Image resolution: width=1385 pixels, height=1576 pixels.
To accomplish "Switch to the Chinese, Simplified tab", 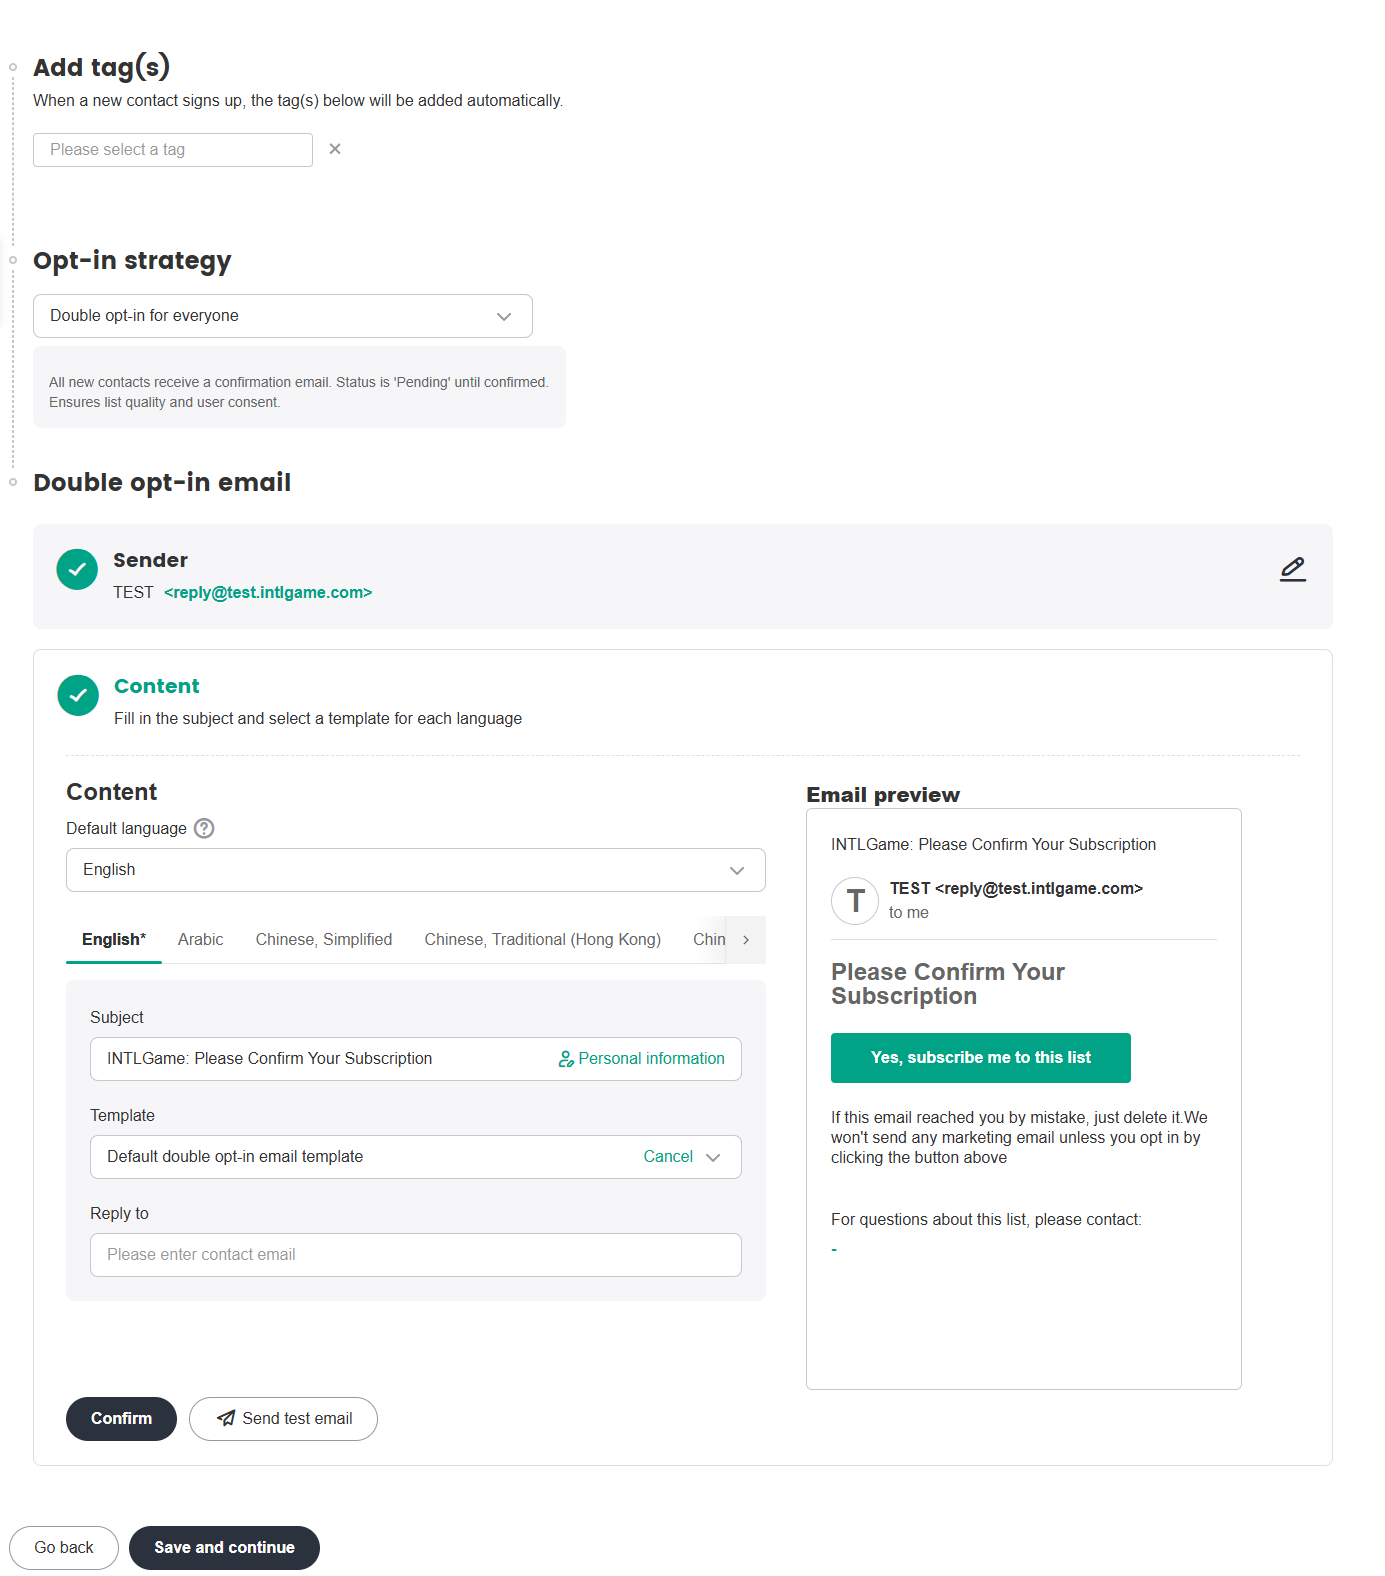I will 323,940.
